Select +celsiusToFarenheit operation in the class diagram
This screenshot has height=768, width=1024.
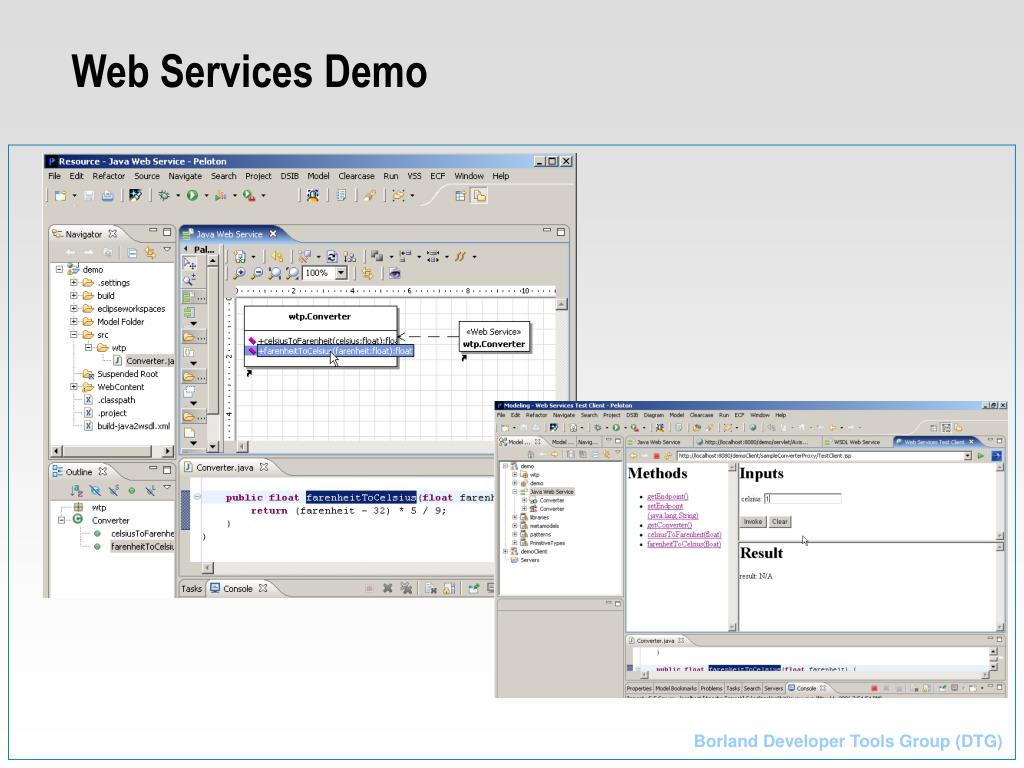pos(323,340)
